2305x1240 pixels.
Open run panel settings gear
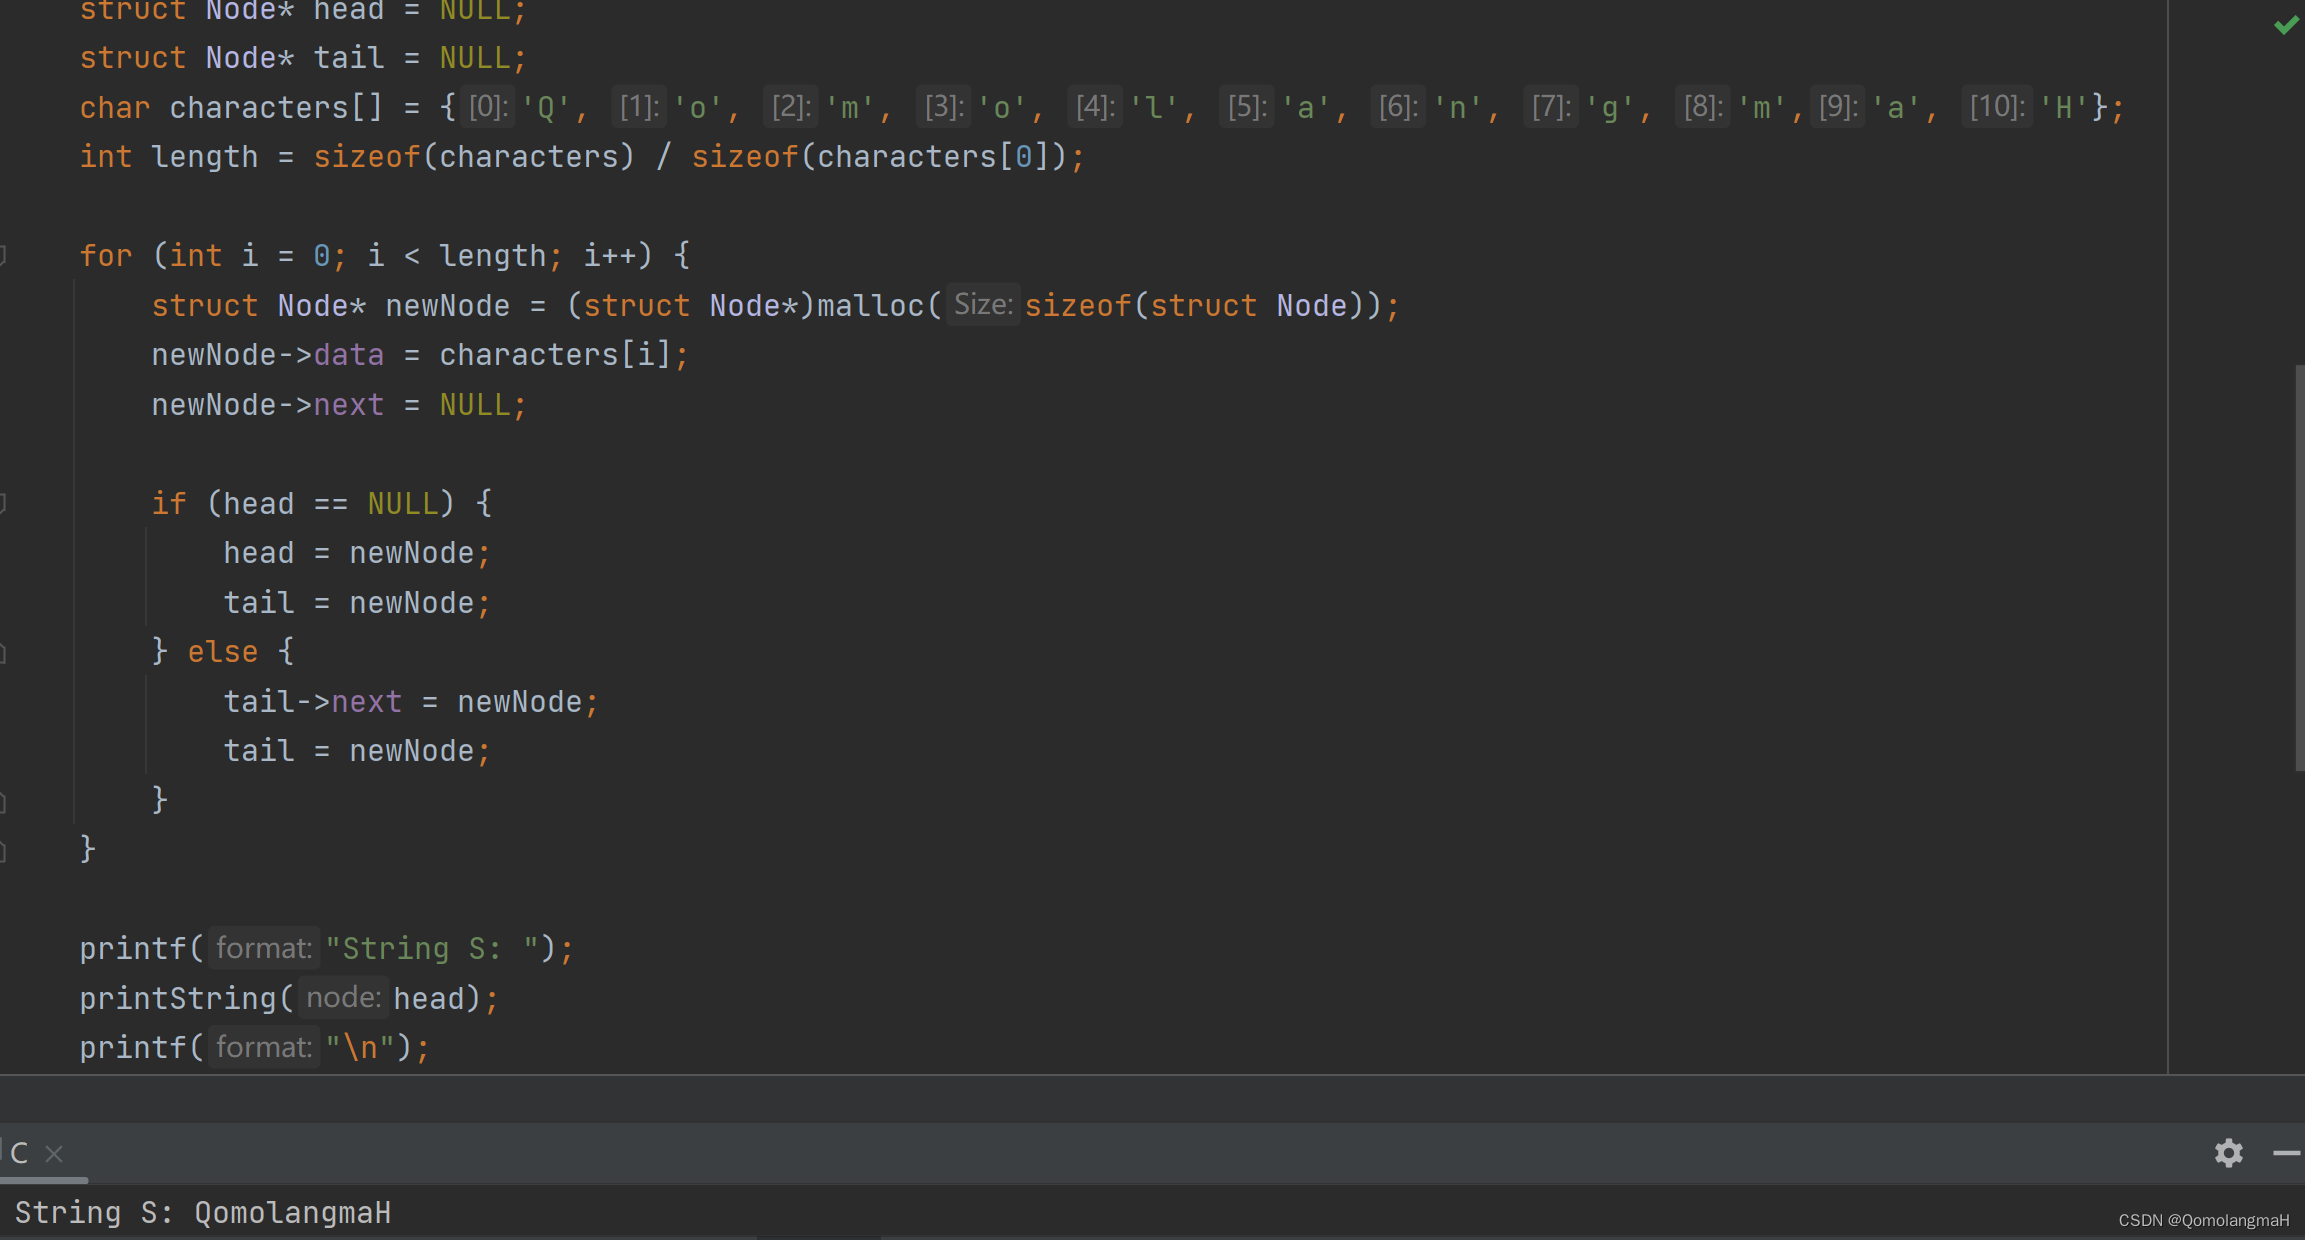2228,1153
